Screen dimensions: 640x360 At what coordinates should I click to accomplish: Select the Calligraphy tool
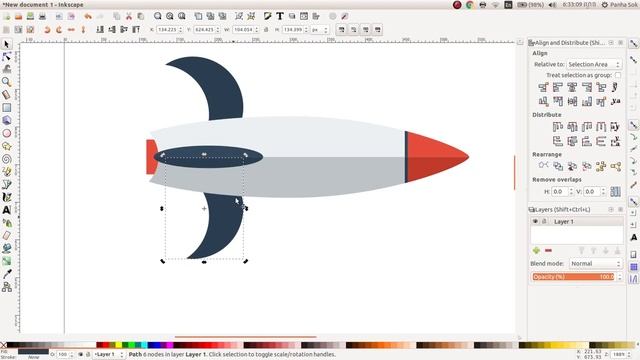coord(7,197)
